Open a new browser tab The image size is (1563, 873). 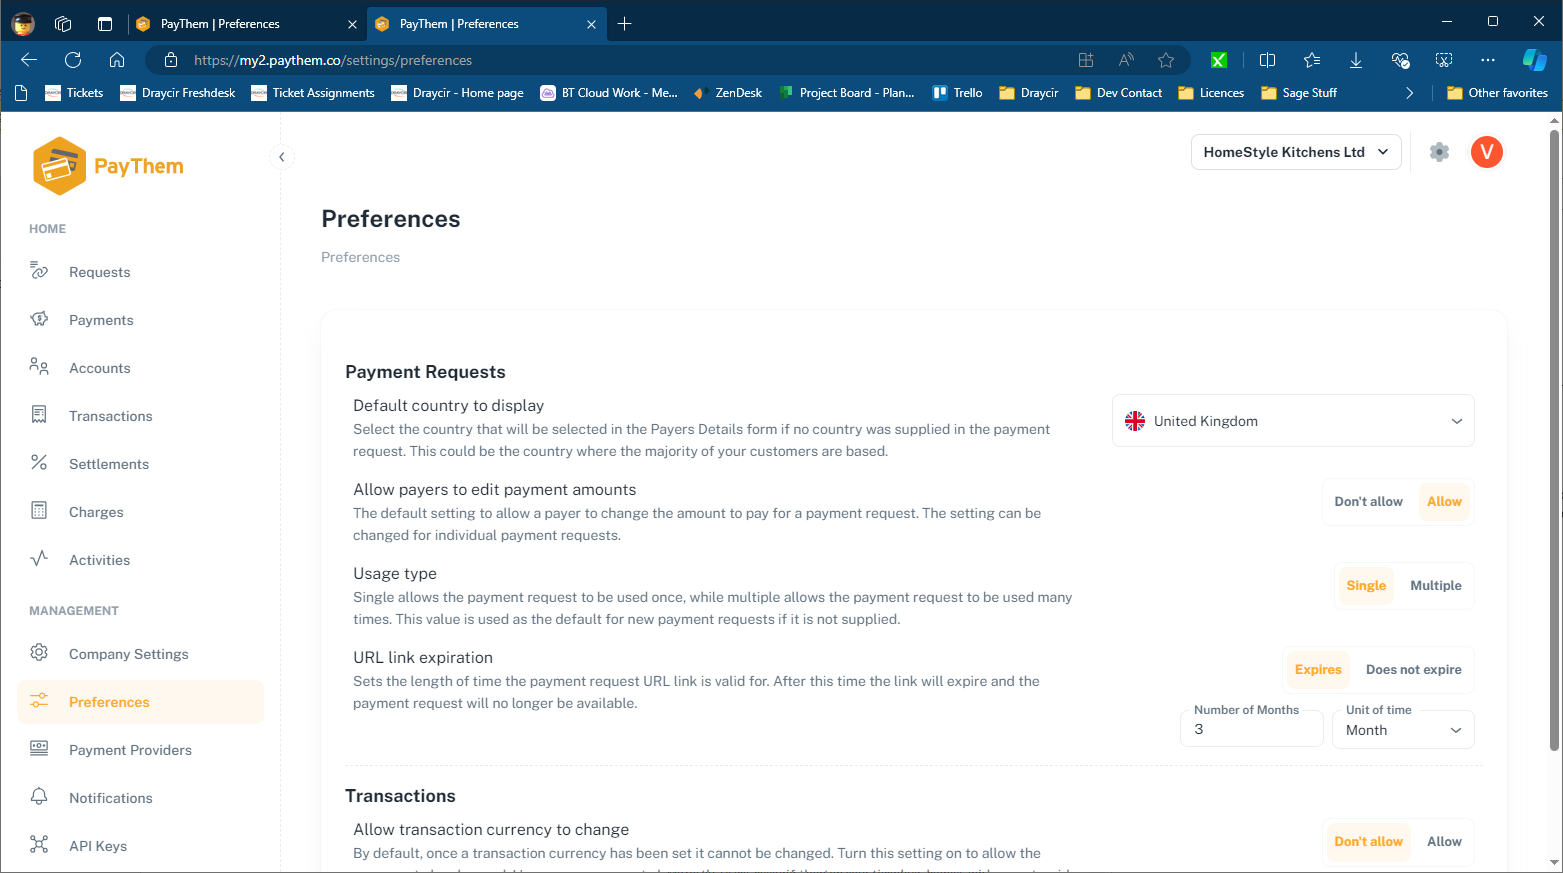625,24
